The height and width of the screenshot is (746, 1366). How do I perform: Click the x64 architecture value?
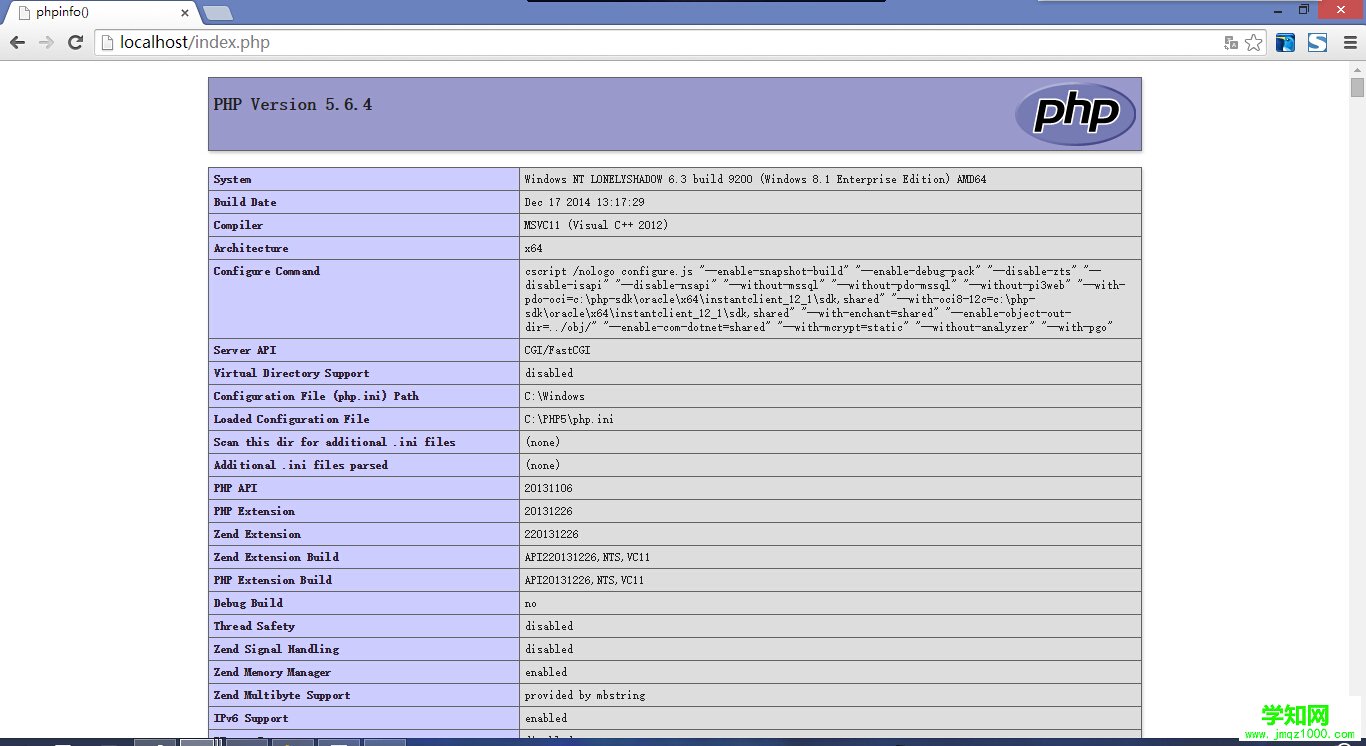[x=534, y=248]
